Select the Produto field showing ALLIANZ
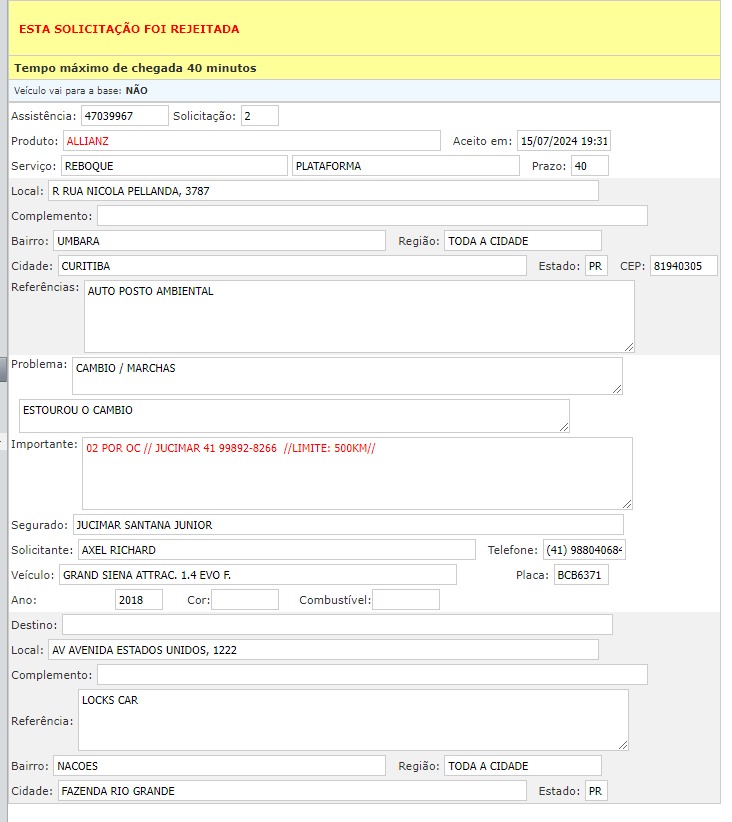The height and width of the screenshot is (822, 732). [x=251, y=141]
